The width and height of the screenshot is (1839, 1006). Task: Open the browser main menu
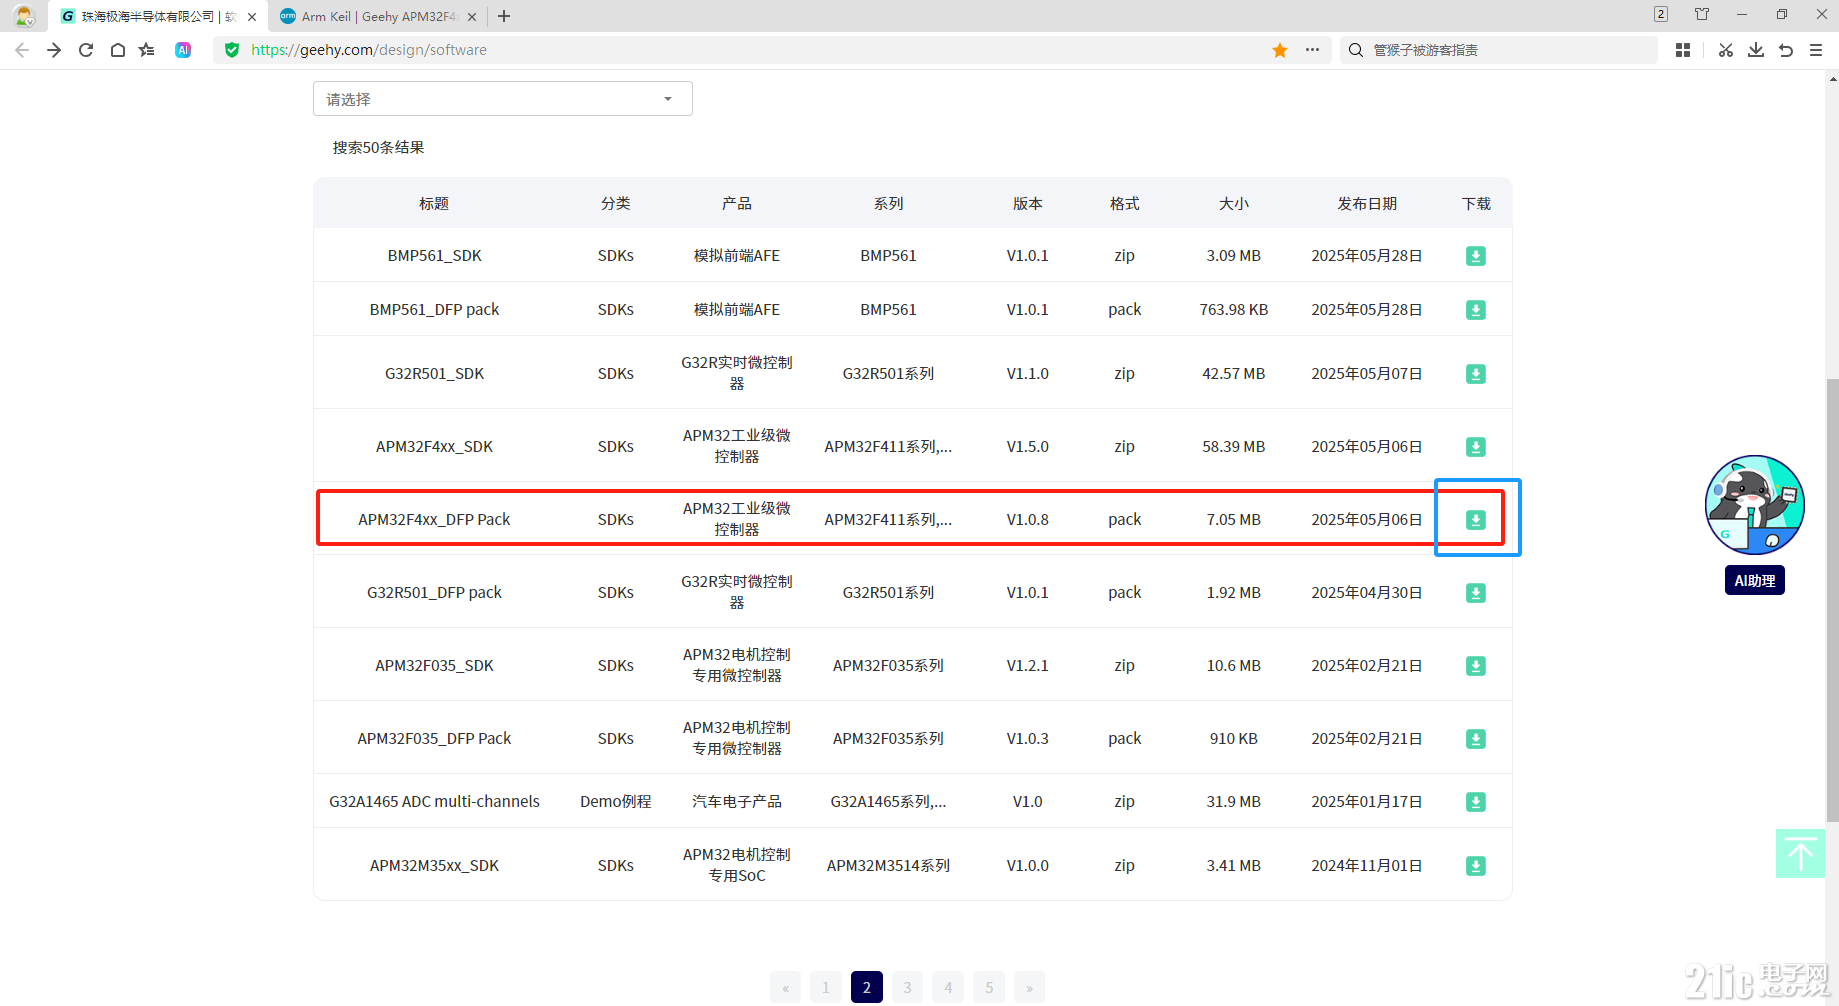[x=1816, y=50]
